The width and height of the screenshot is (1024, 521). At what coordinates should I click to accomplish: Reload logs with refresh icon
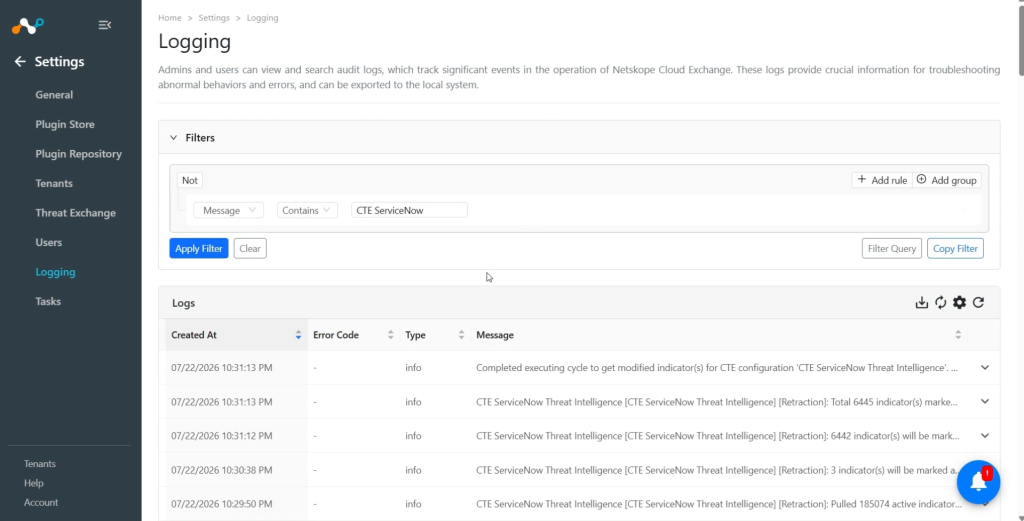coord(978,302)
